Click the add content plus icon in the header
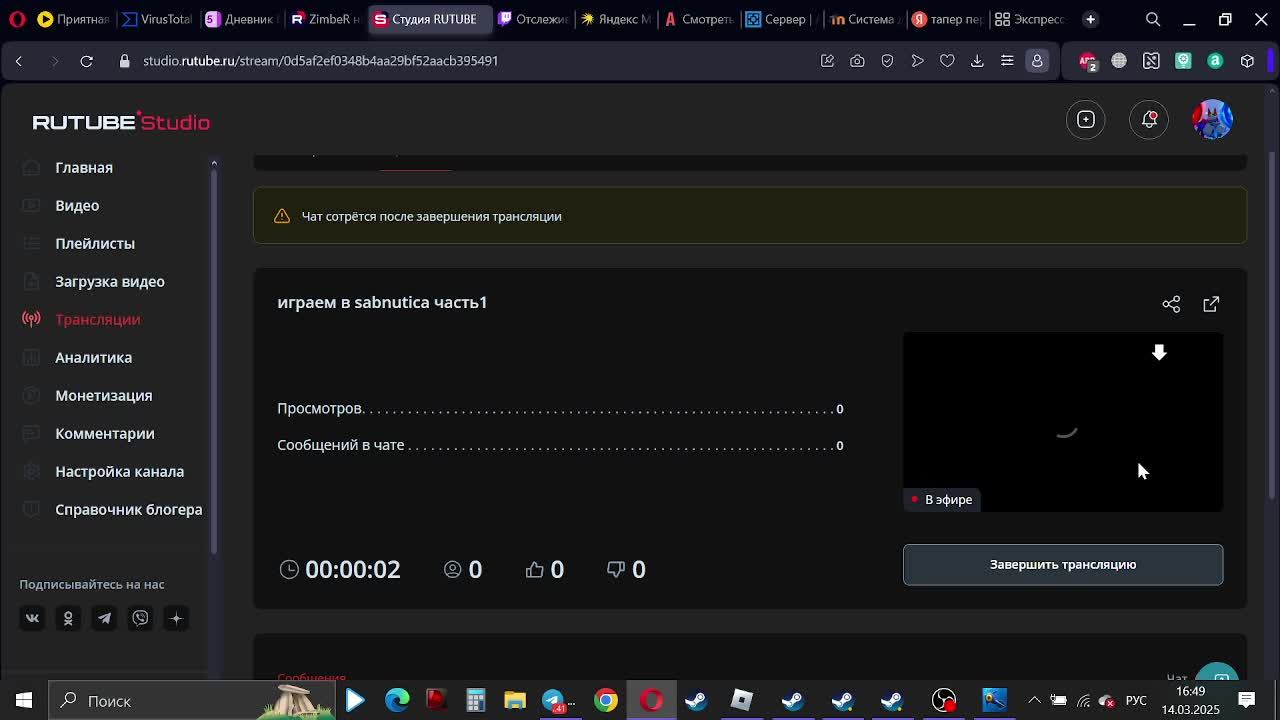 (1086, 120)
